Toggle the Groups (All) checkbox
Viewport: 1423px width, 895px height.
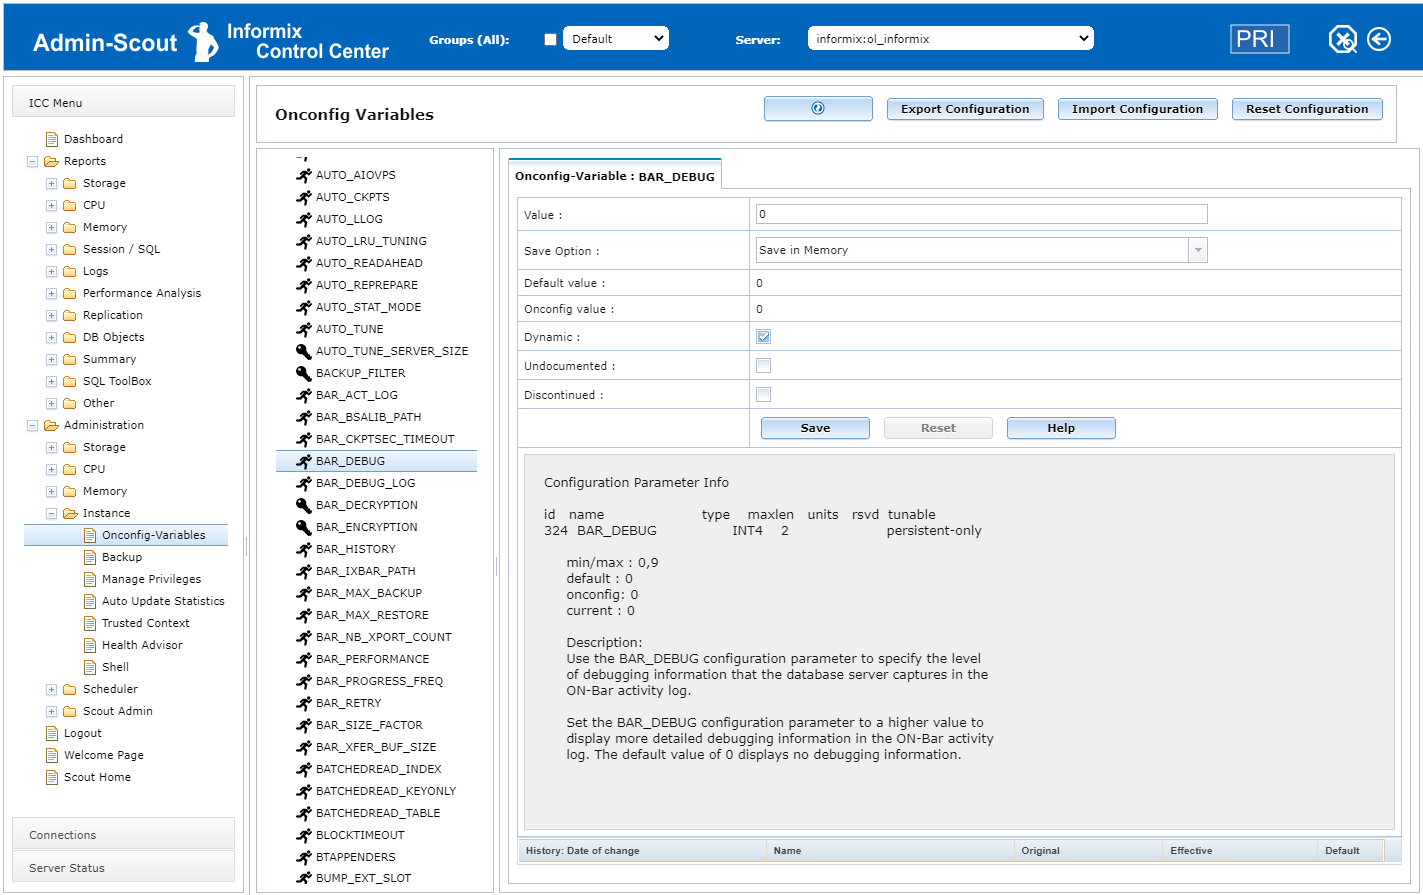click(x=550, y=39)
